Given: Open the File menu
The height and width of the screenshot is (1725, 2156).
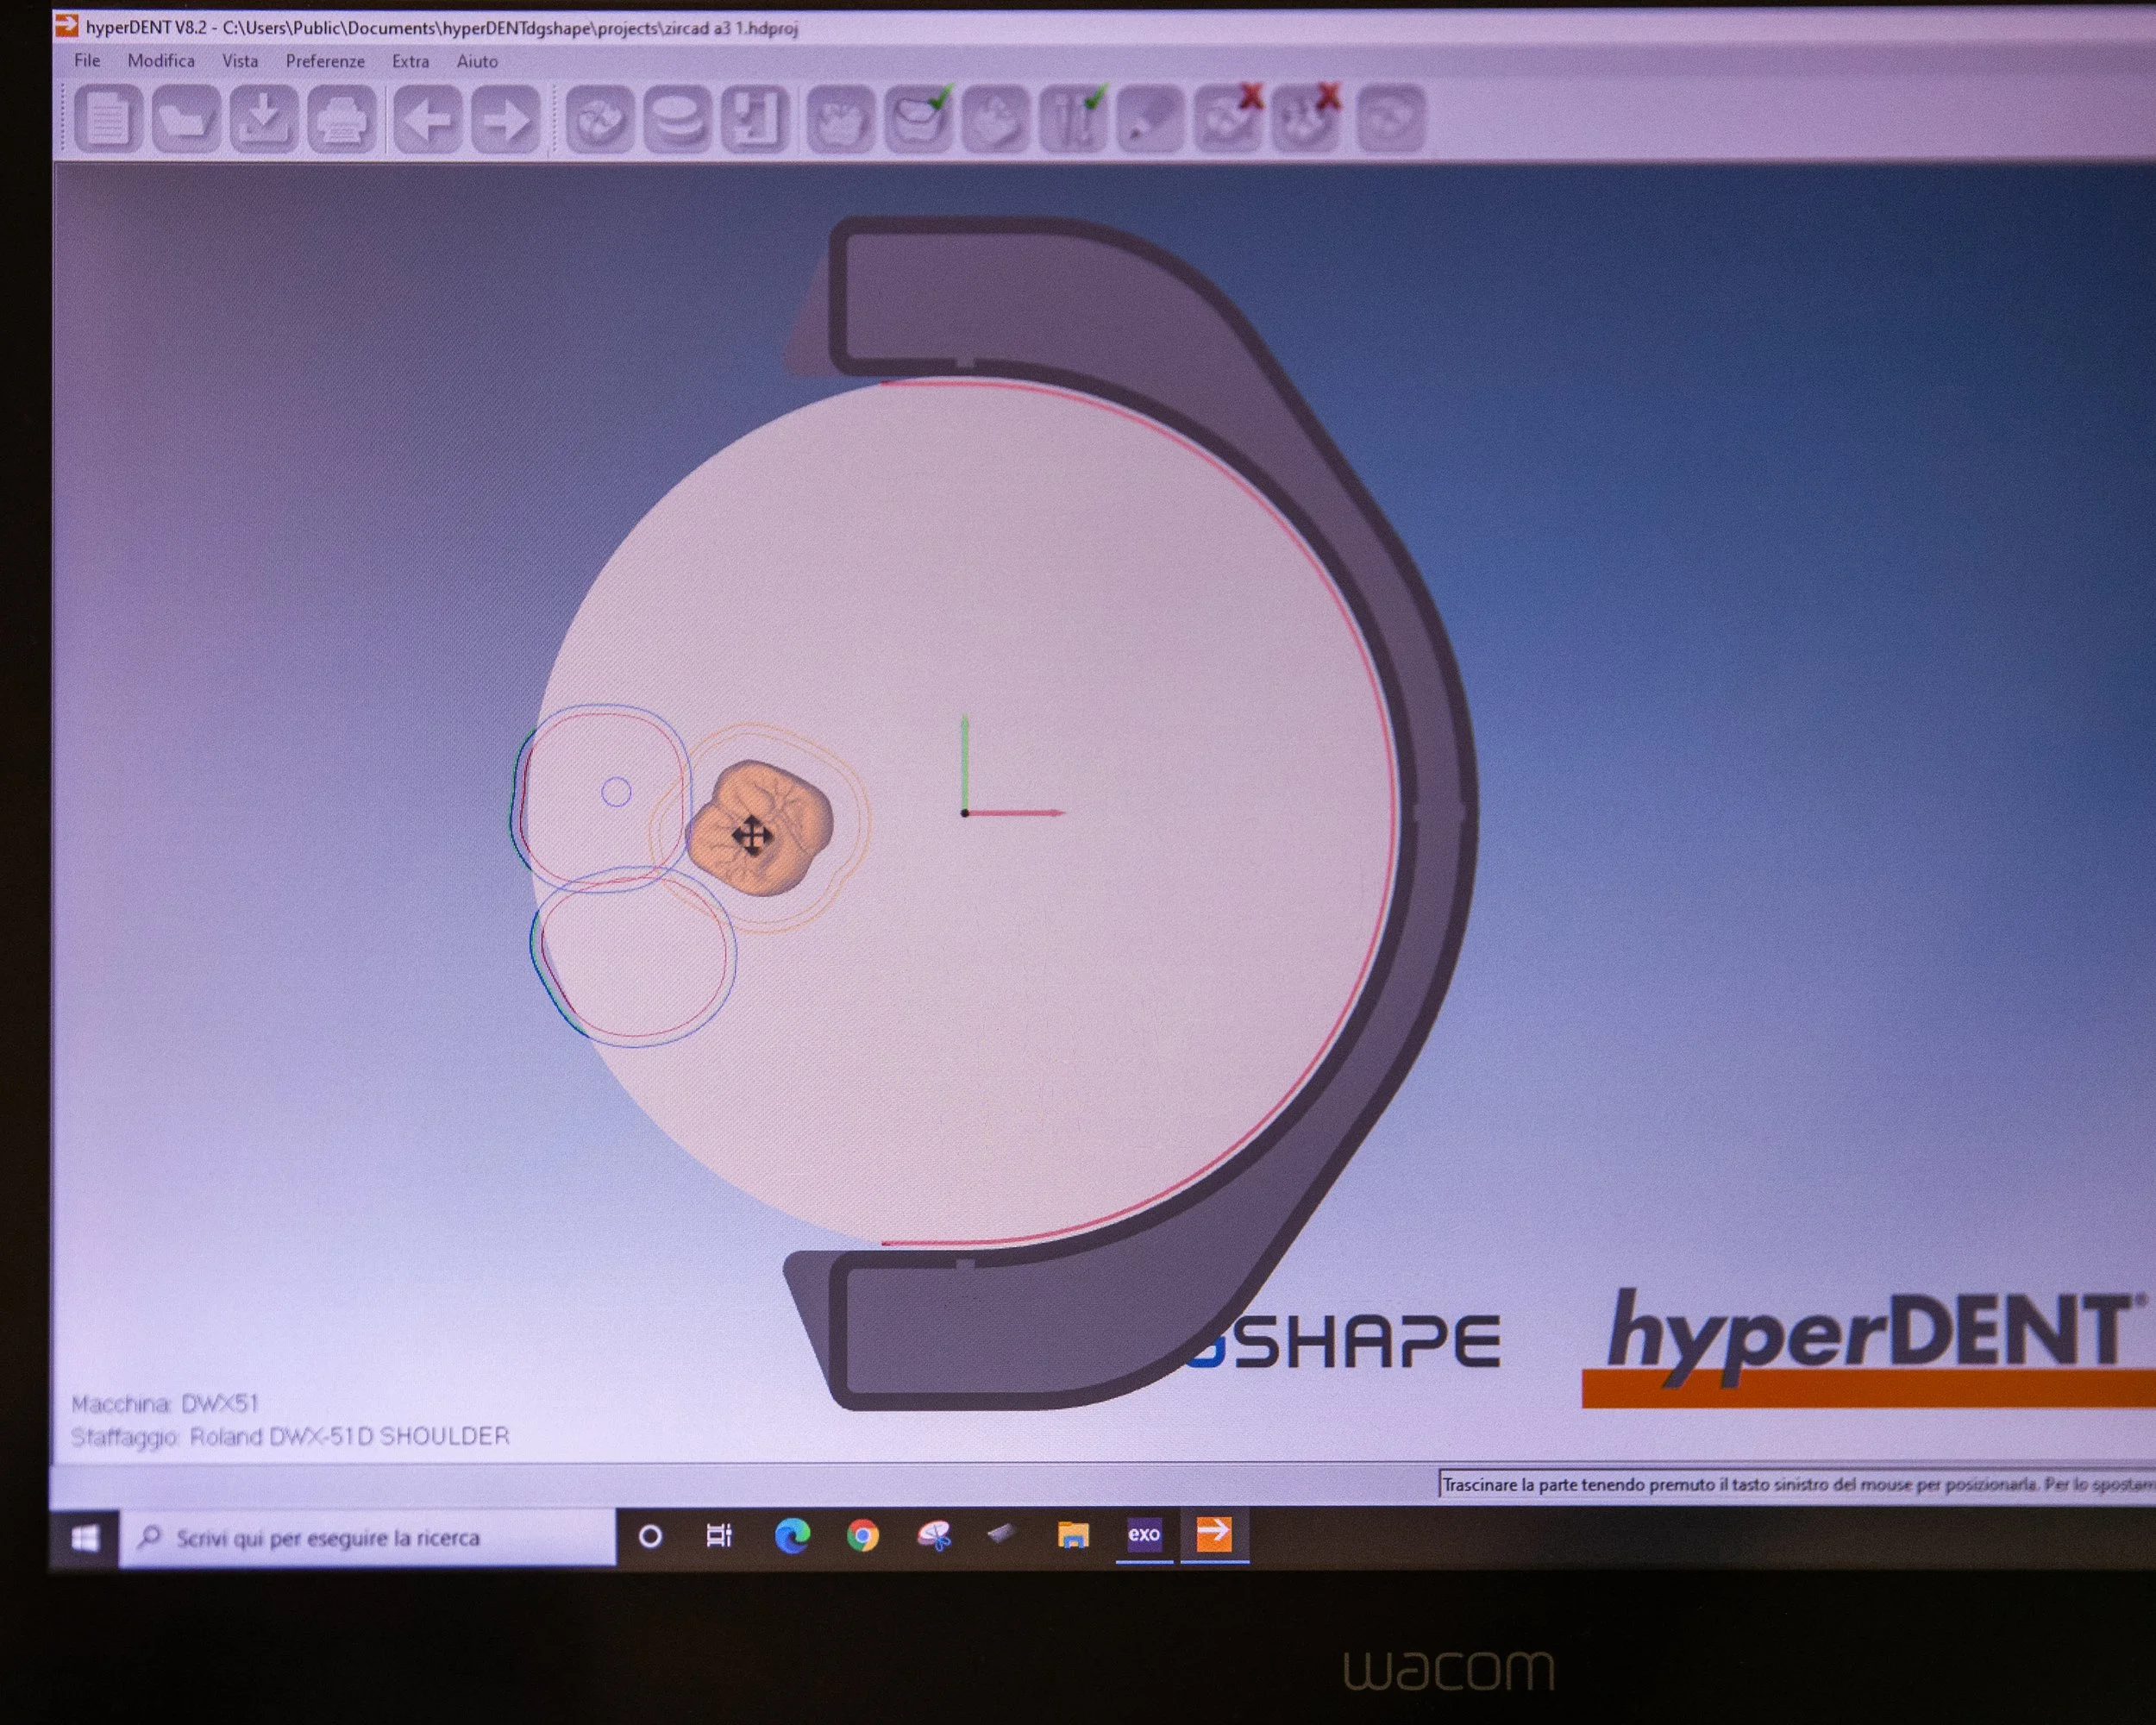Looking at the screenshot, I should [x=87, y=61].
